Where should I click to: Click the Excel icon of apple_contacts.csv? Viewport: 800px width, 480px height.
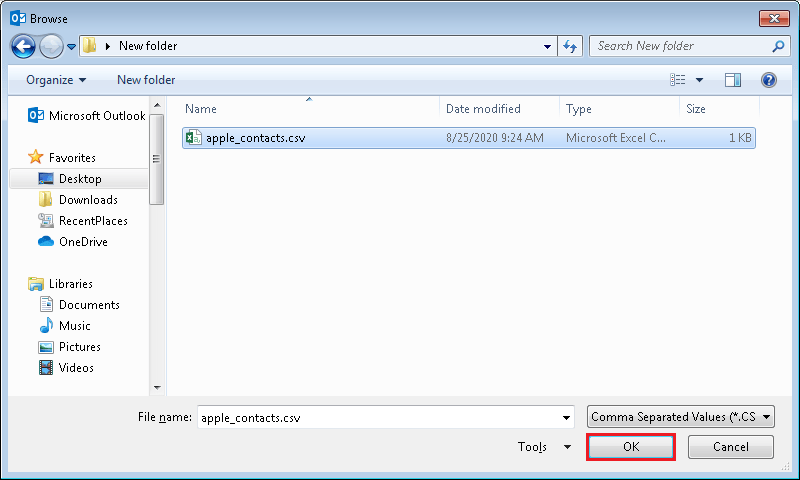pyautogui.click(x=193, y=138)
